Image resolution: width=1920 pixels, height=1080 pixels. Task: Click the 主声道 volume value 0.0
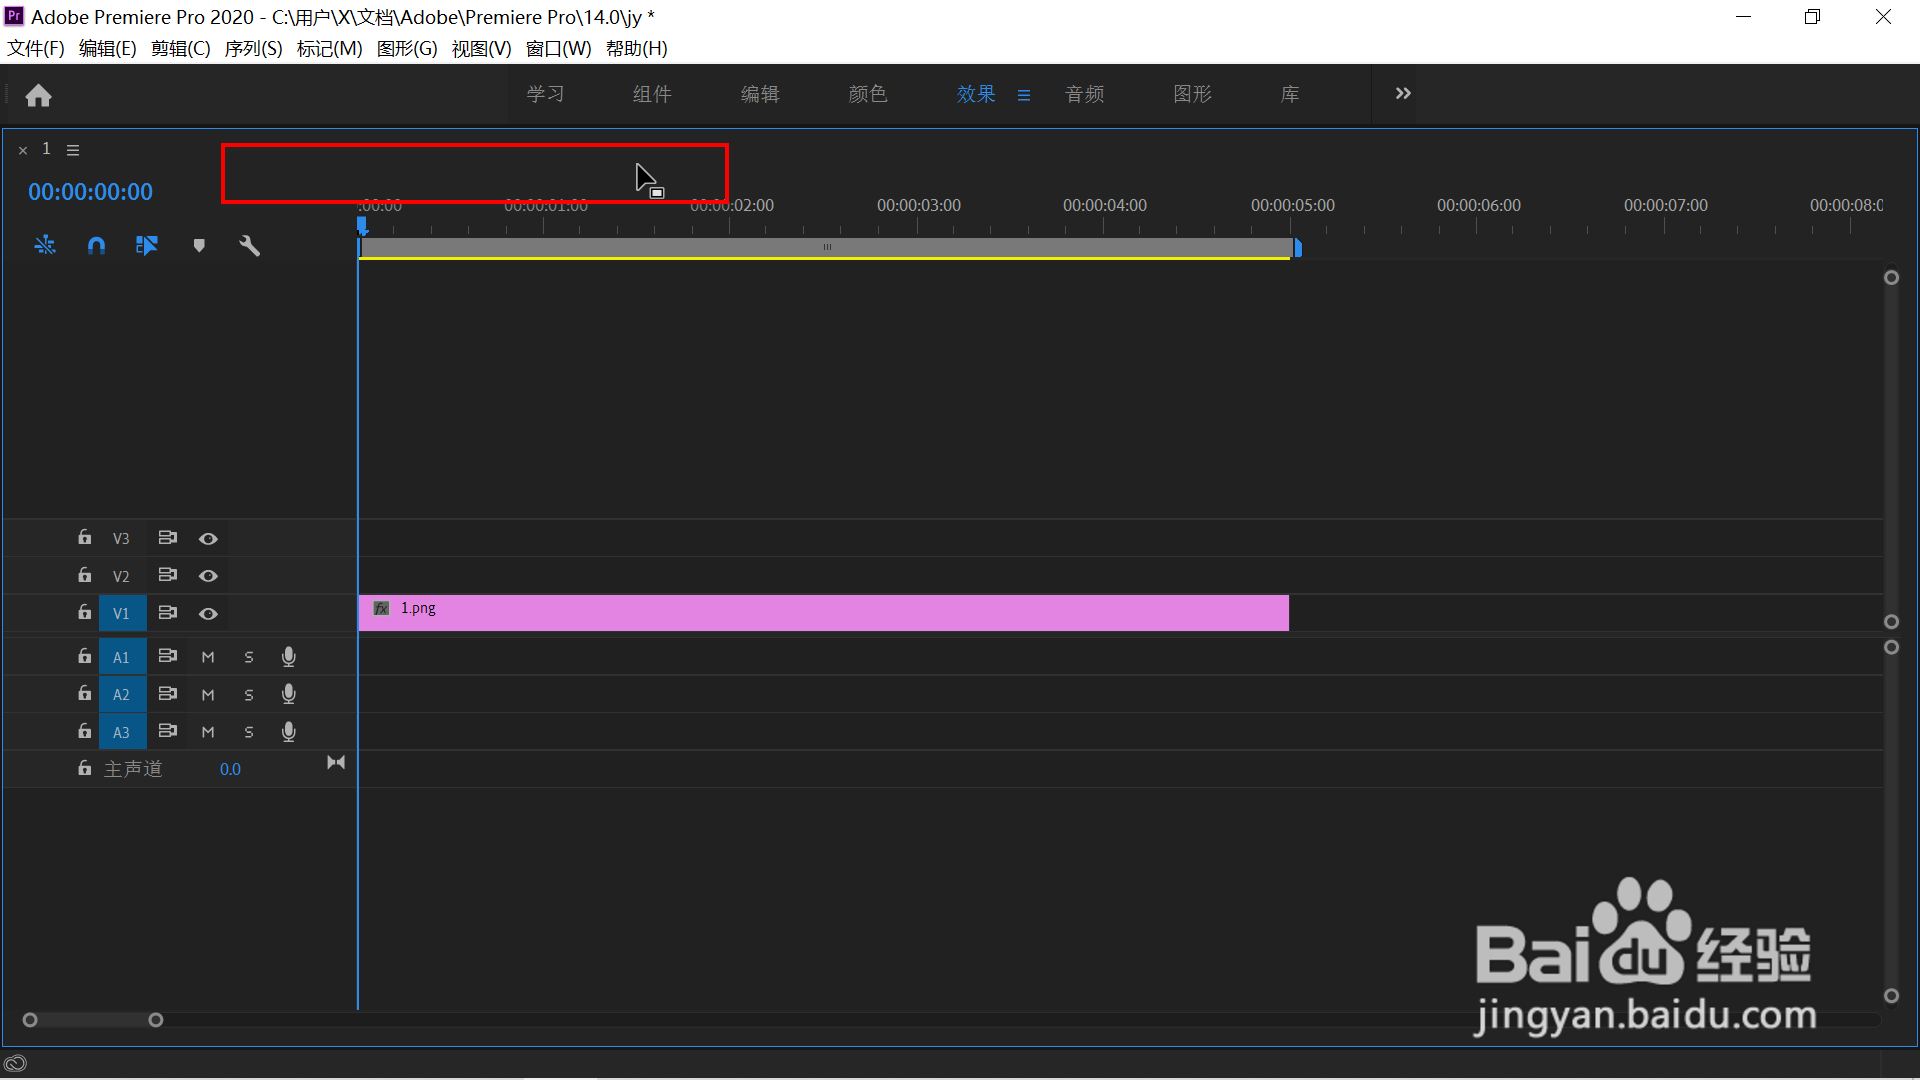point(230,769)
